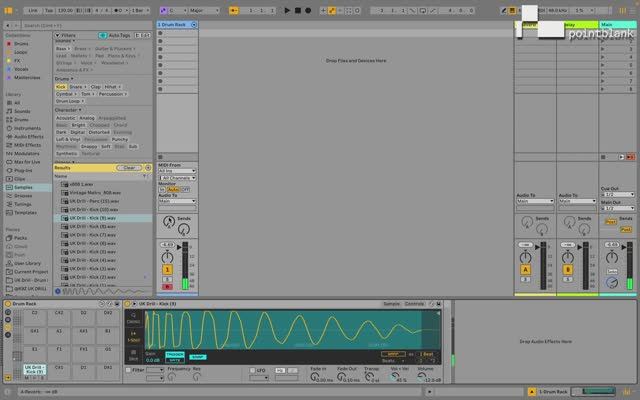
Task: Open the Plug-Ins library category
Action: [23, 170]
